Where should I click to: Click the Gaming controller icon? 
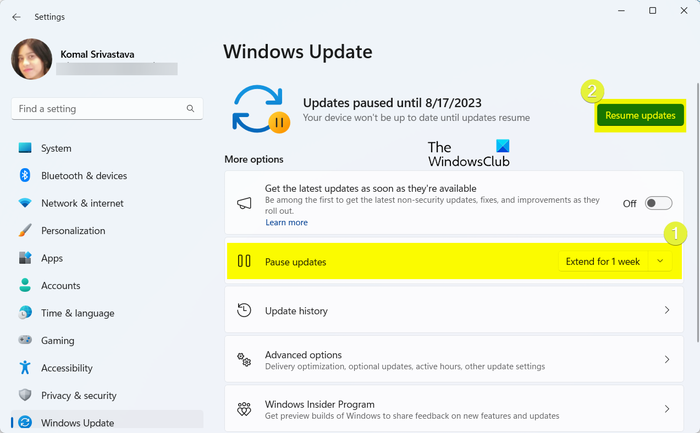[25, 340]
